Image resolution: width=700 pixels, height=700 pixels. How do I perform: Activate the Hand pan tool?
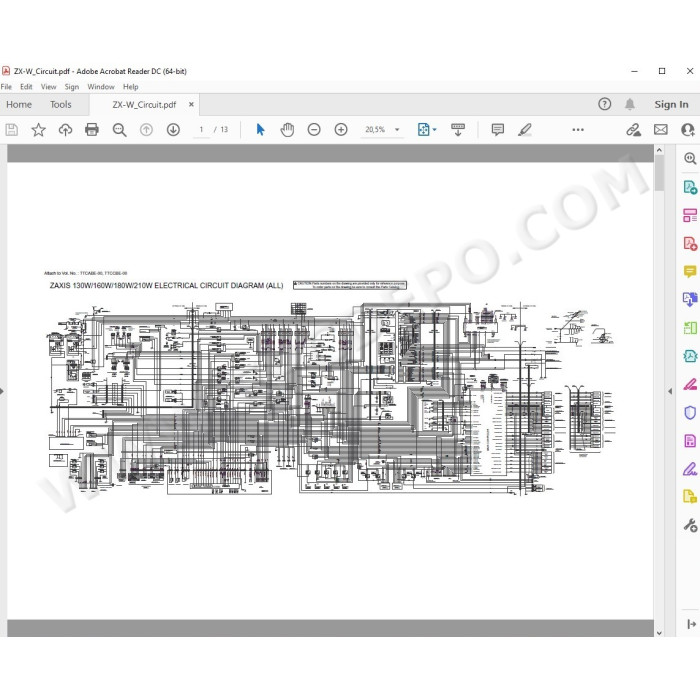pyautogui.click(x=287, y=130)
